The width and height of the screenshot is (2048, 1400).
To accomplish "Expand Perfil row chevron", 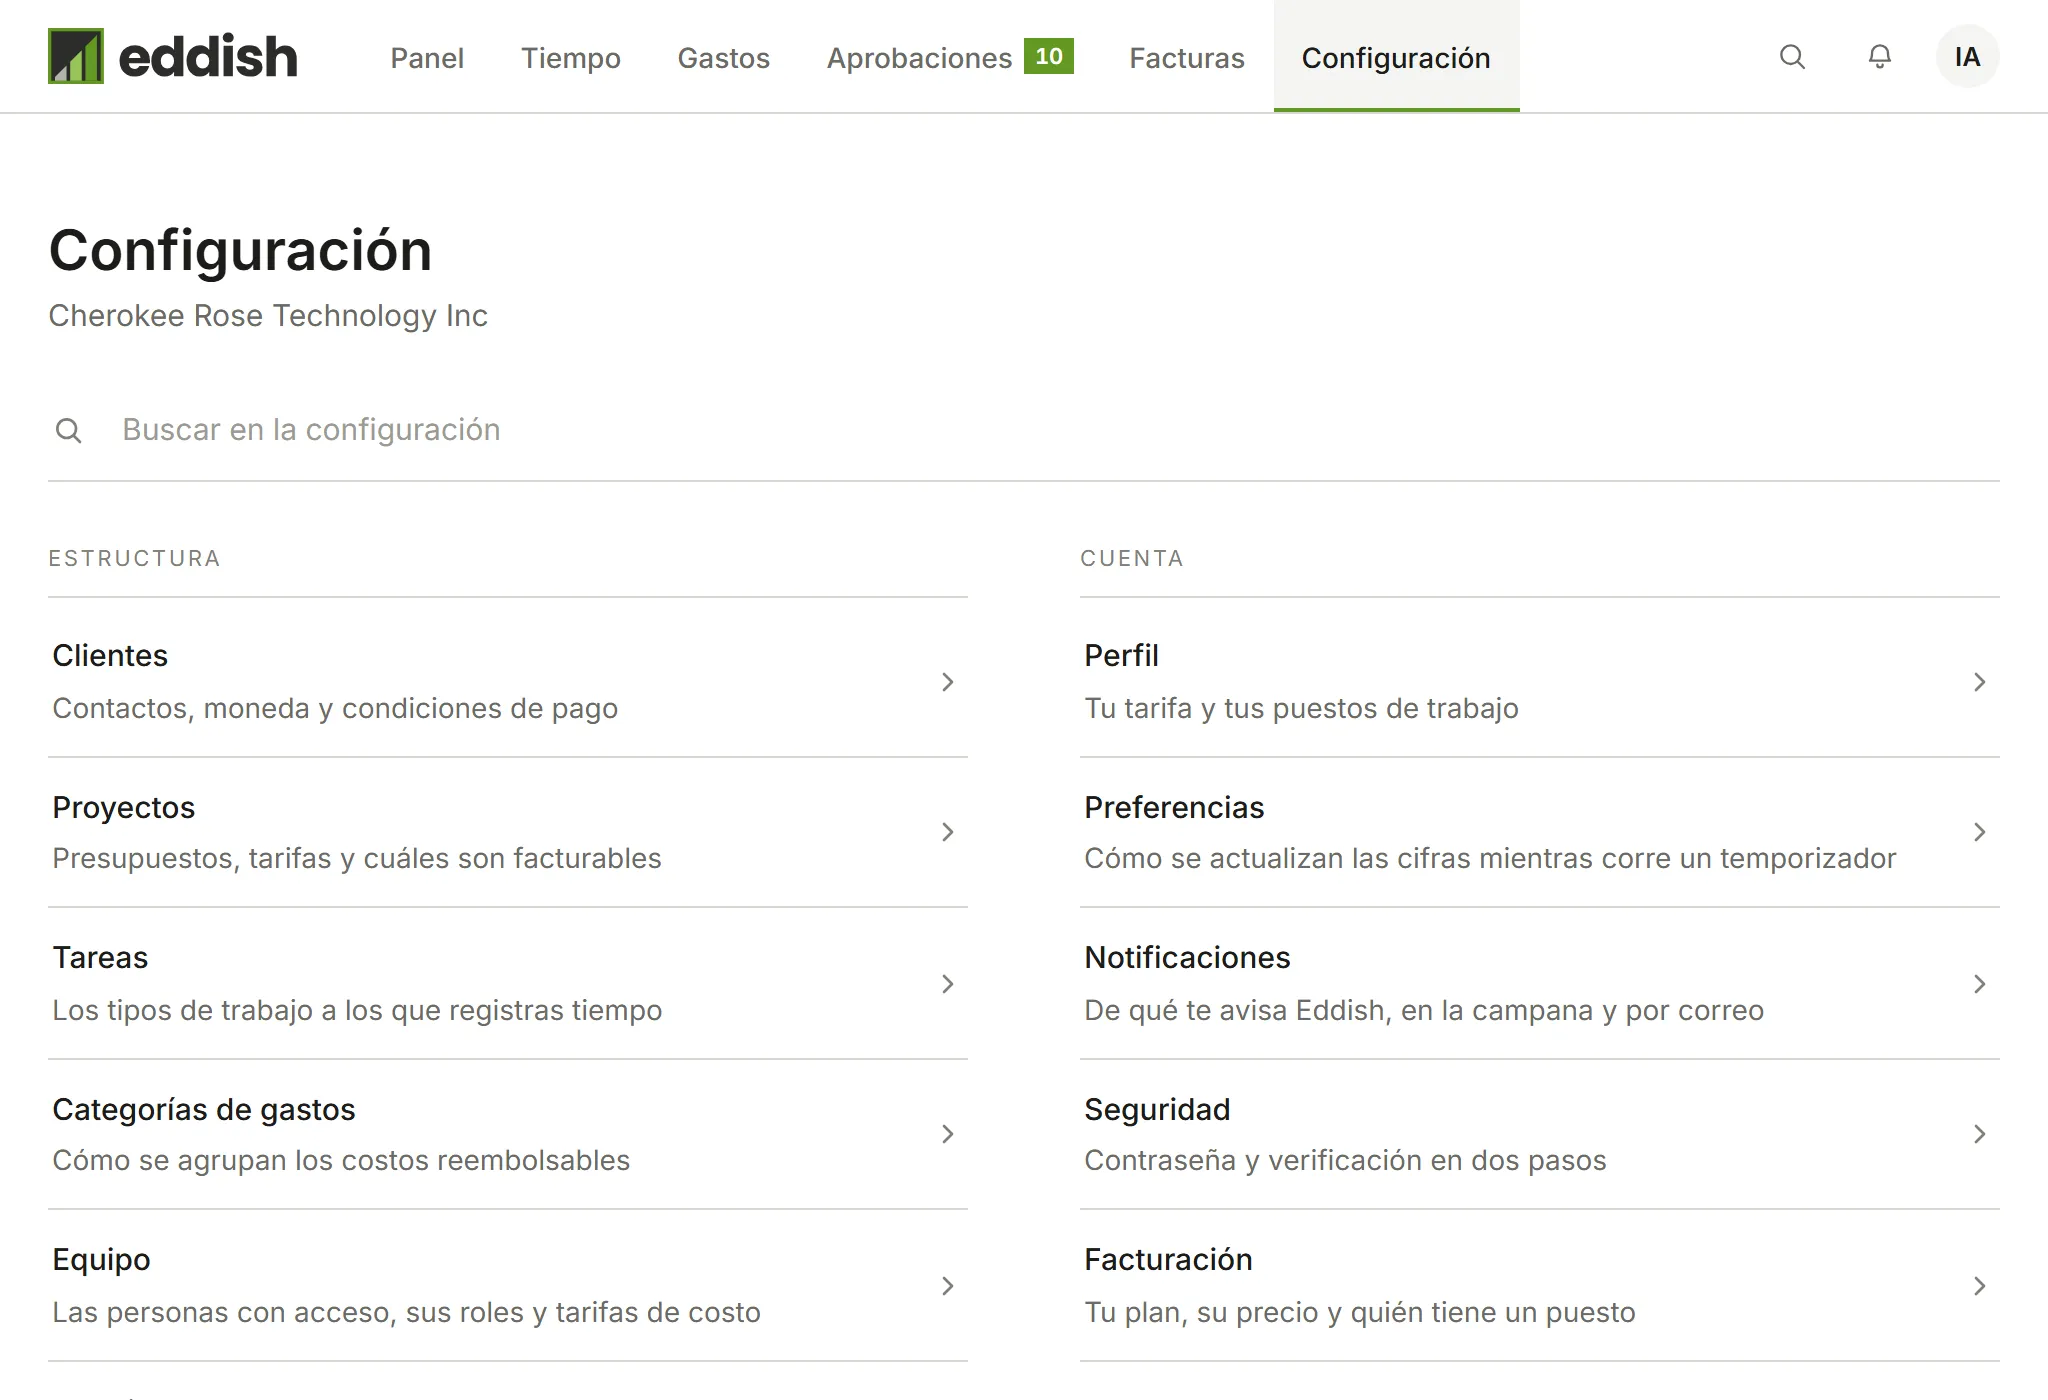I will pos(1979,682).
